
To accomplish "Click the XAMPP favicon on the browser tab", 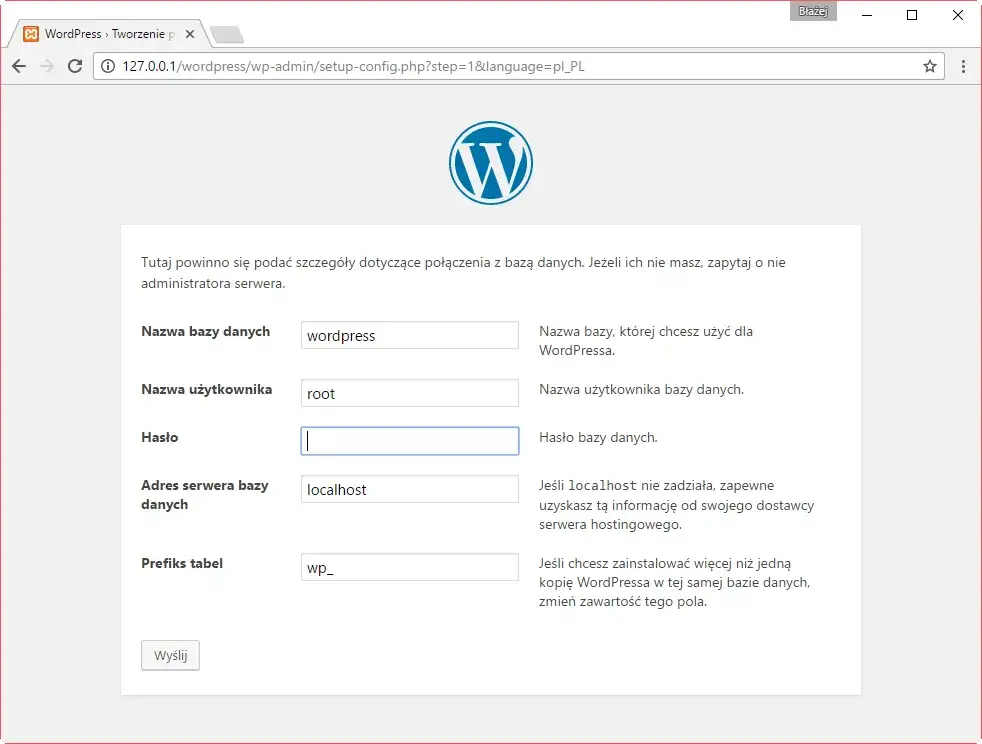I will pyautogui.click(x=33, y=33).
